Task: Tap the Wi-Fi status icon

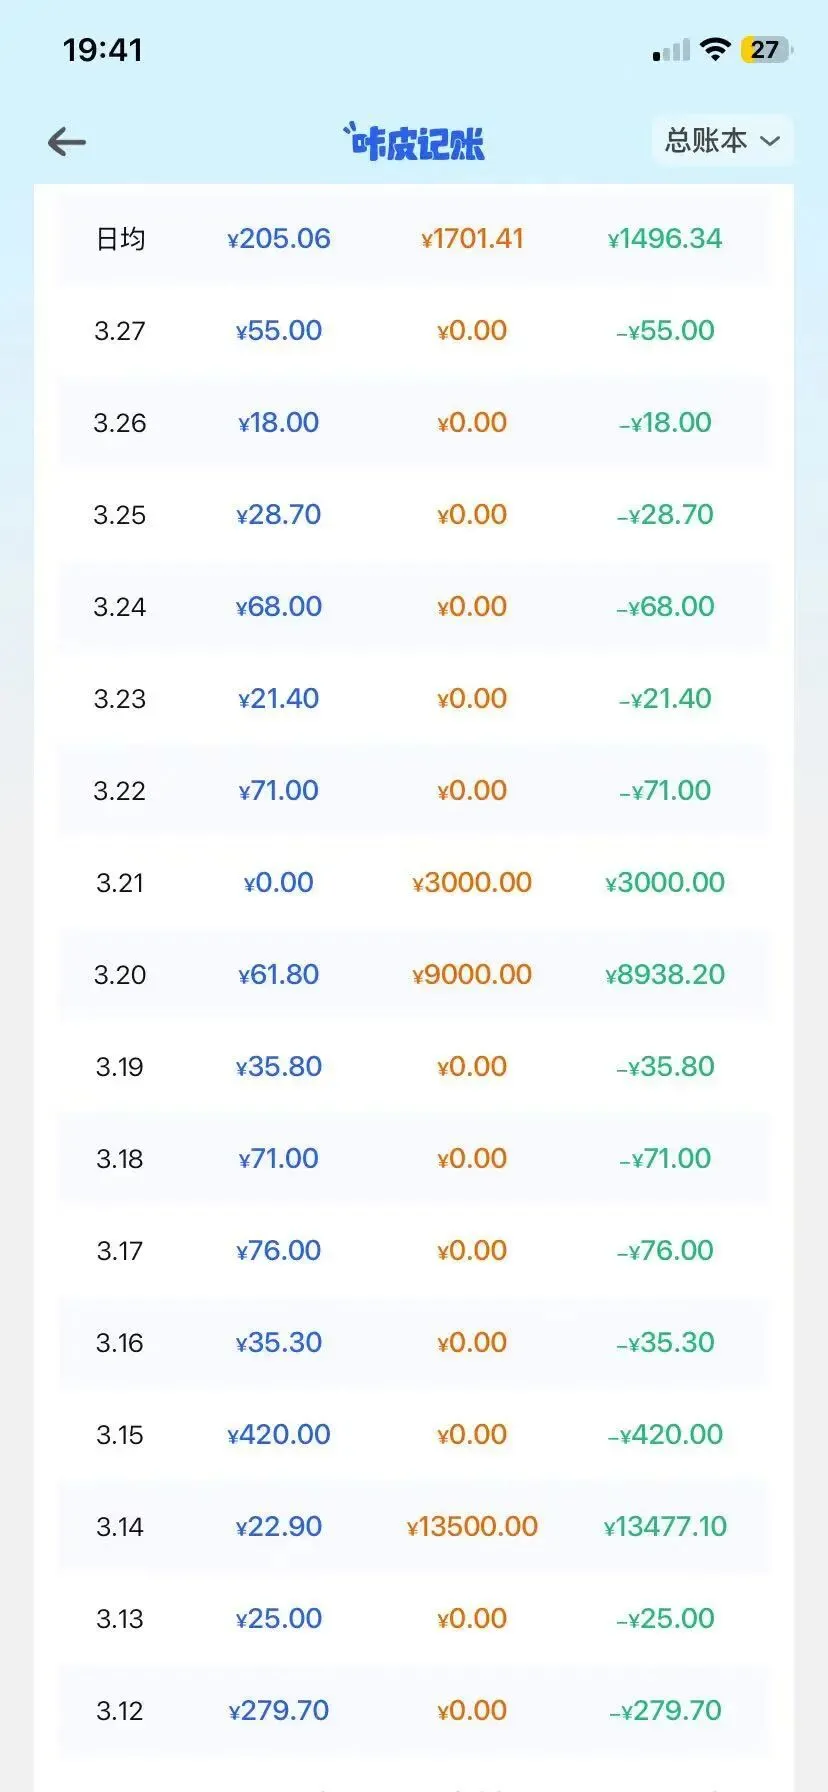Action: (715, 49)
